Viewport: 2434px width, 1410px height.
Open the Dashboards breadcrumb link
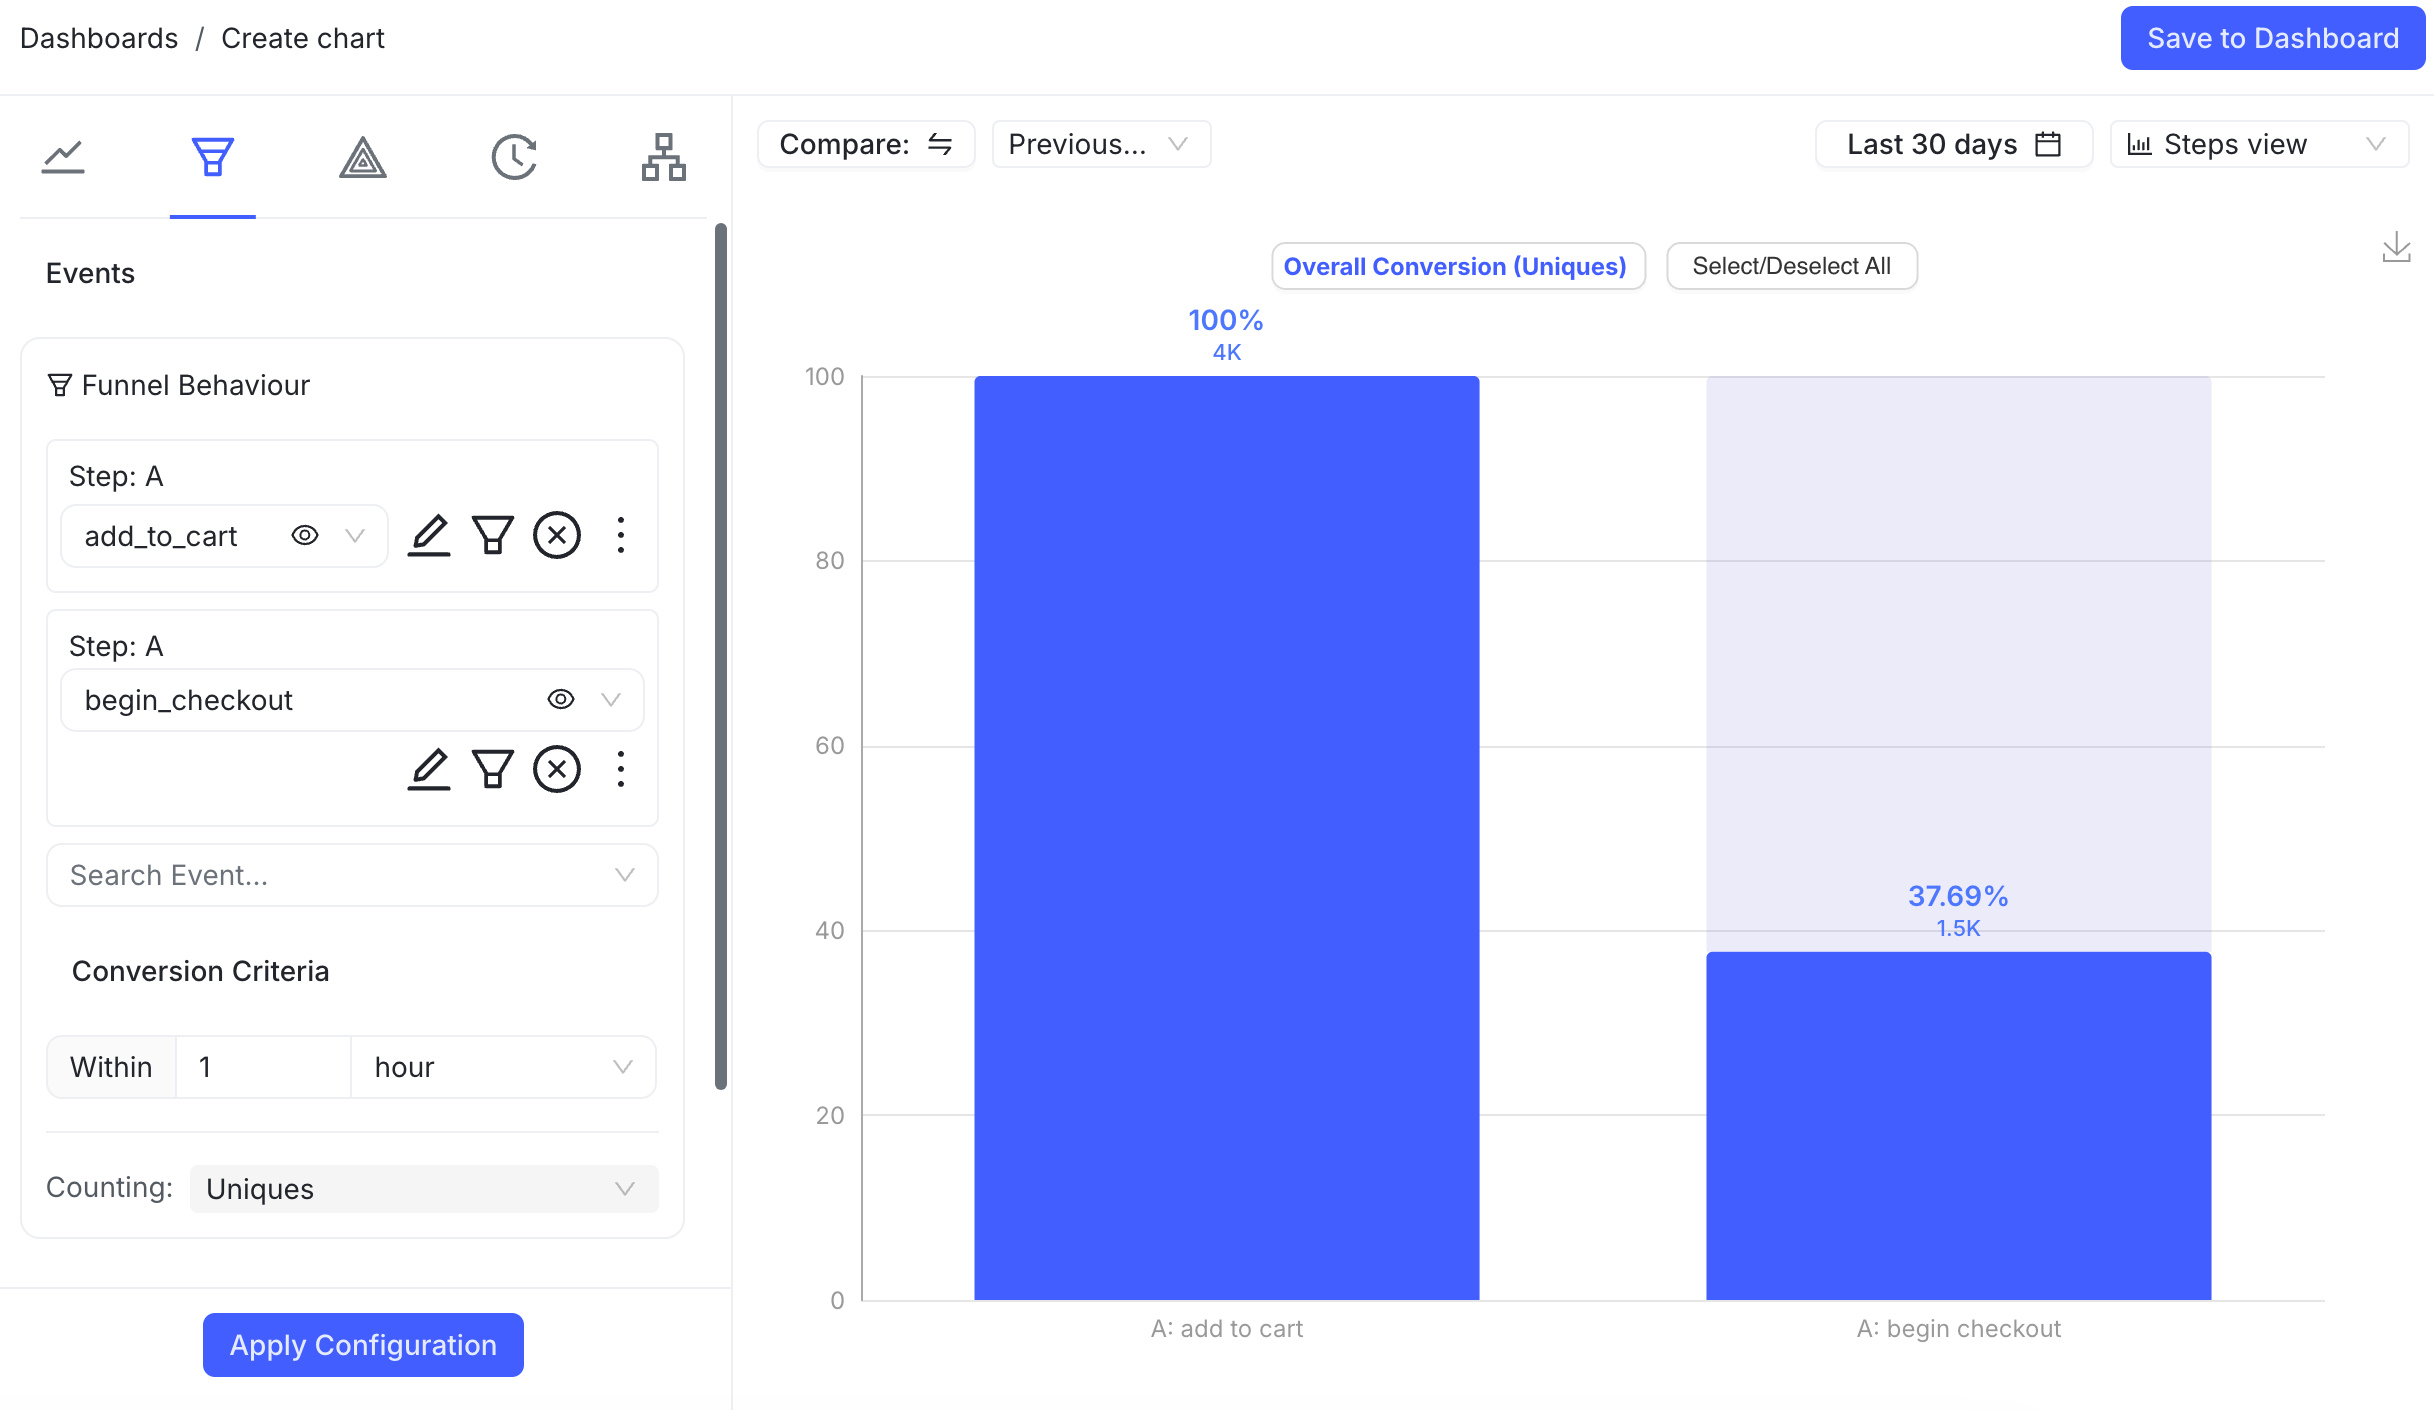tap(98, 38)
